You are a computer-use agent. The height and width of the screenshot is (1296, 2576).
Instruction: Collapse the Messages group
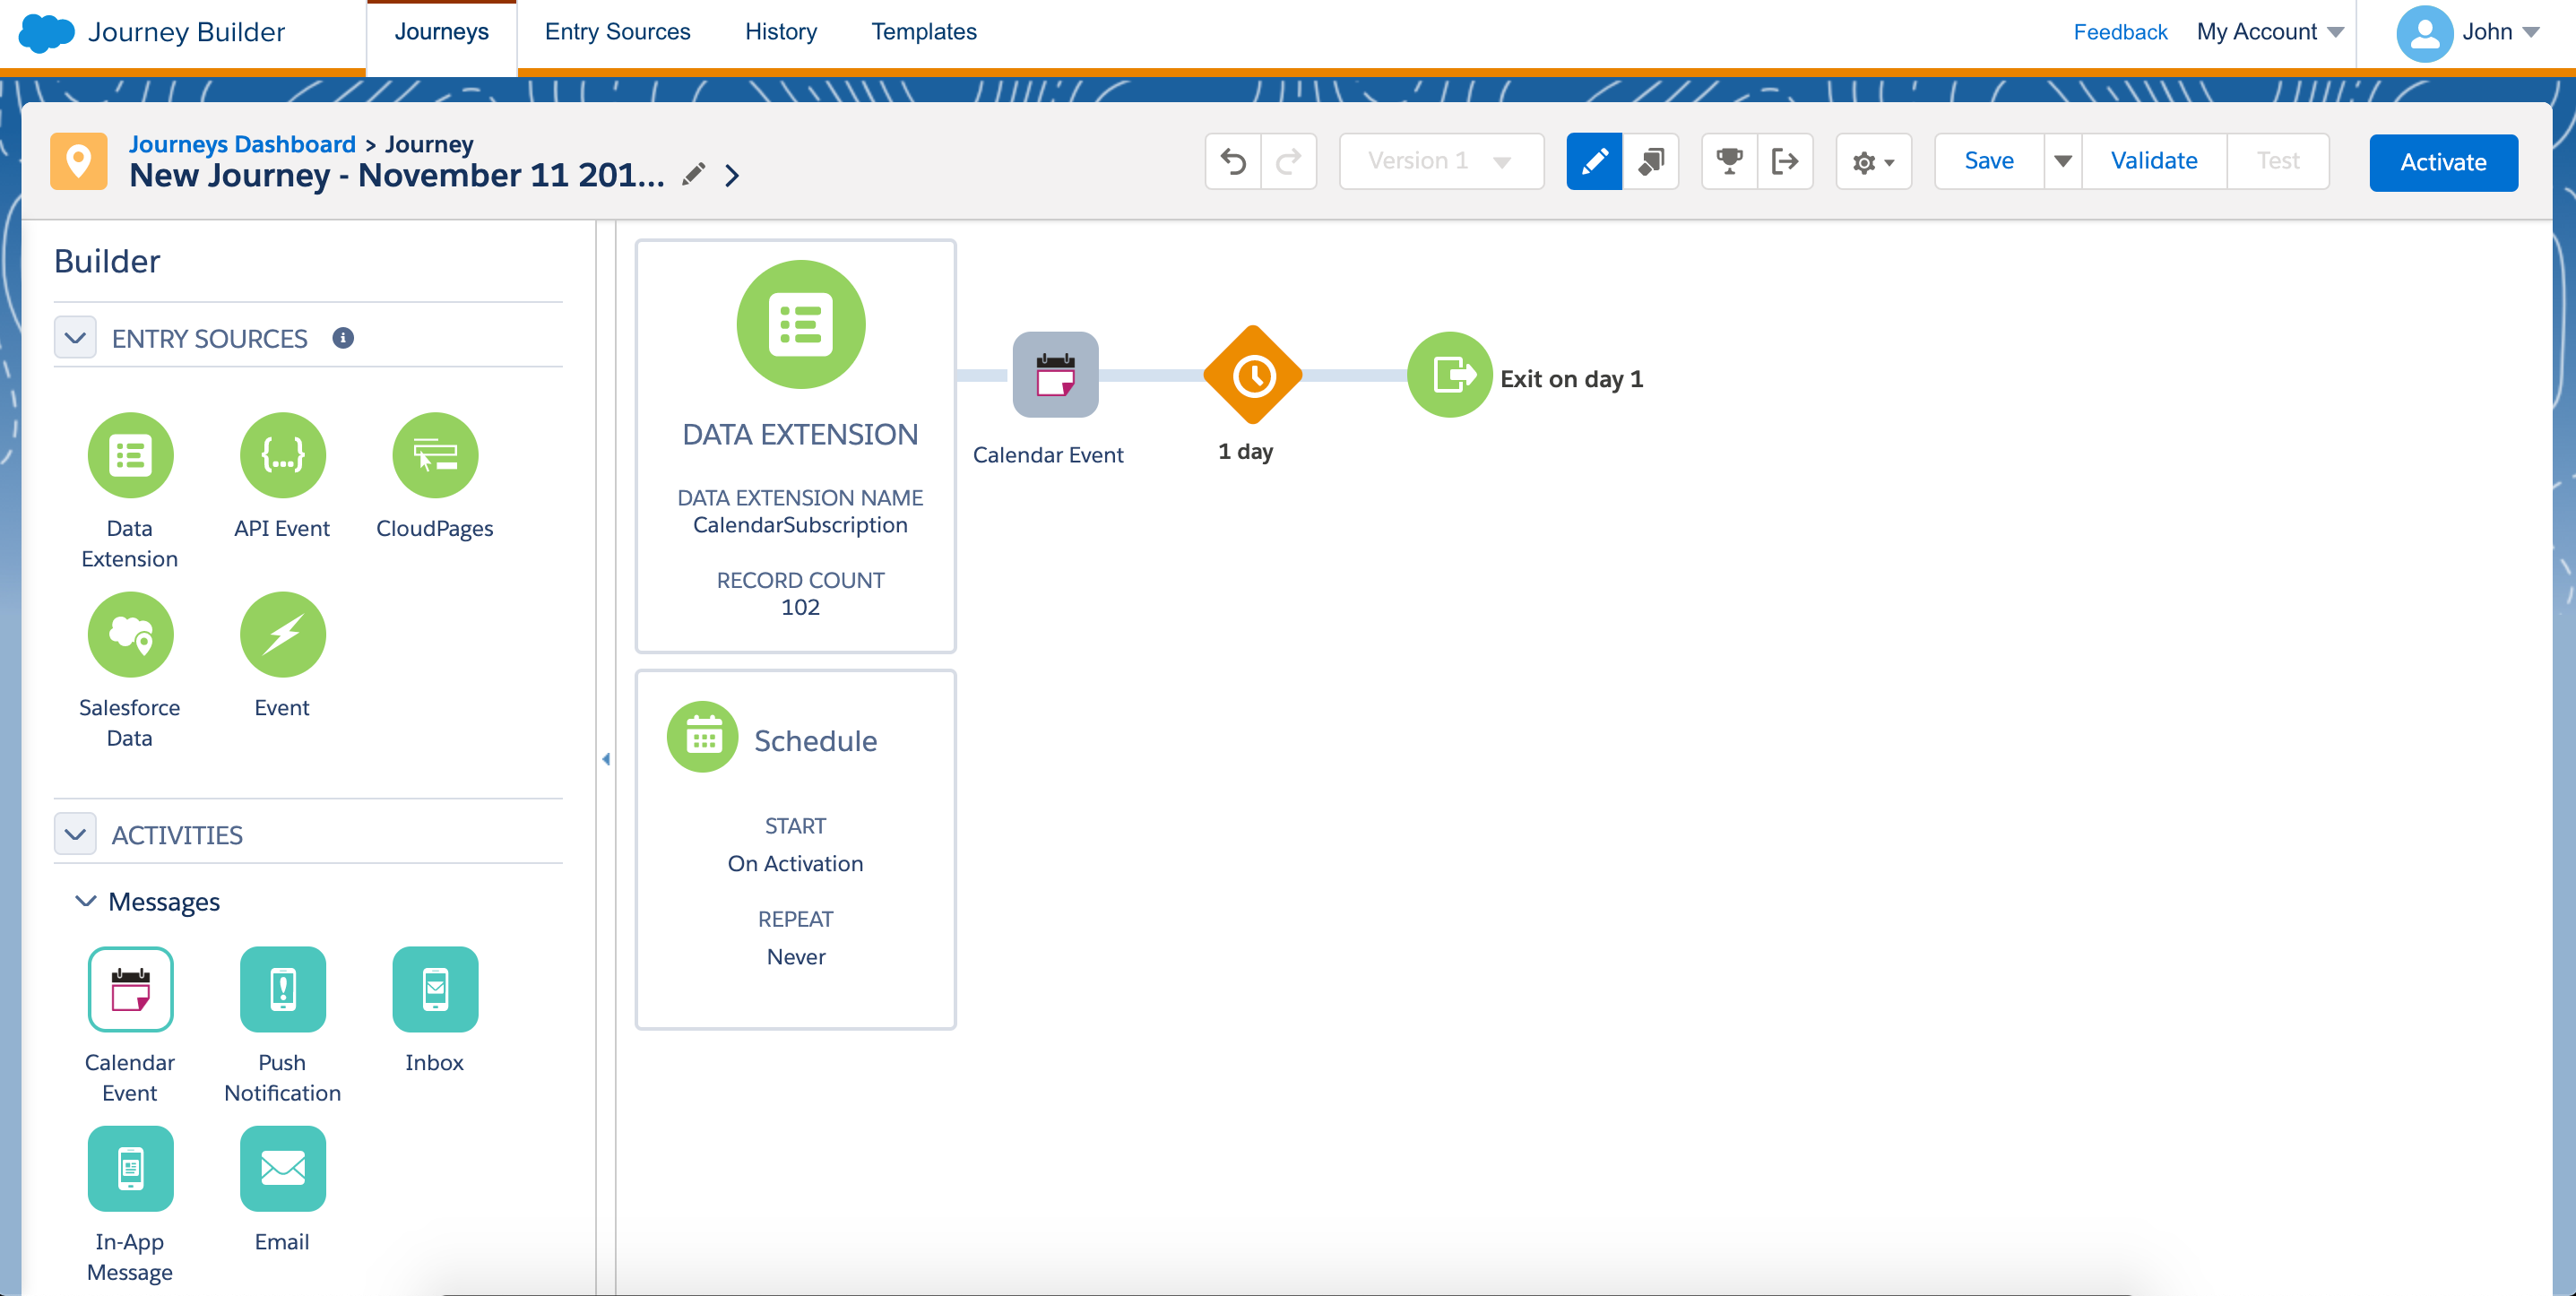point(86,901)
